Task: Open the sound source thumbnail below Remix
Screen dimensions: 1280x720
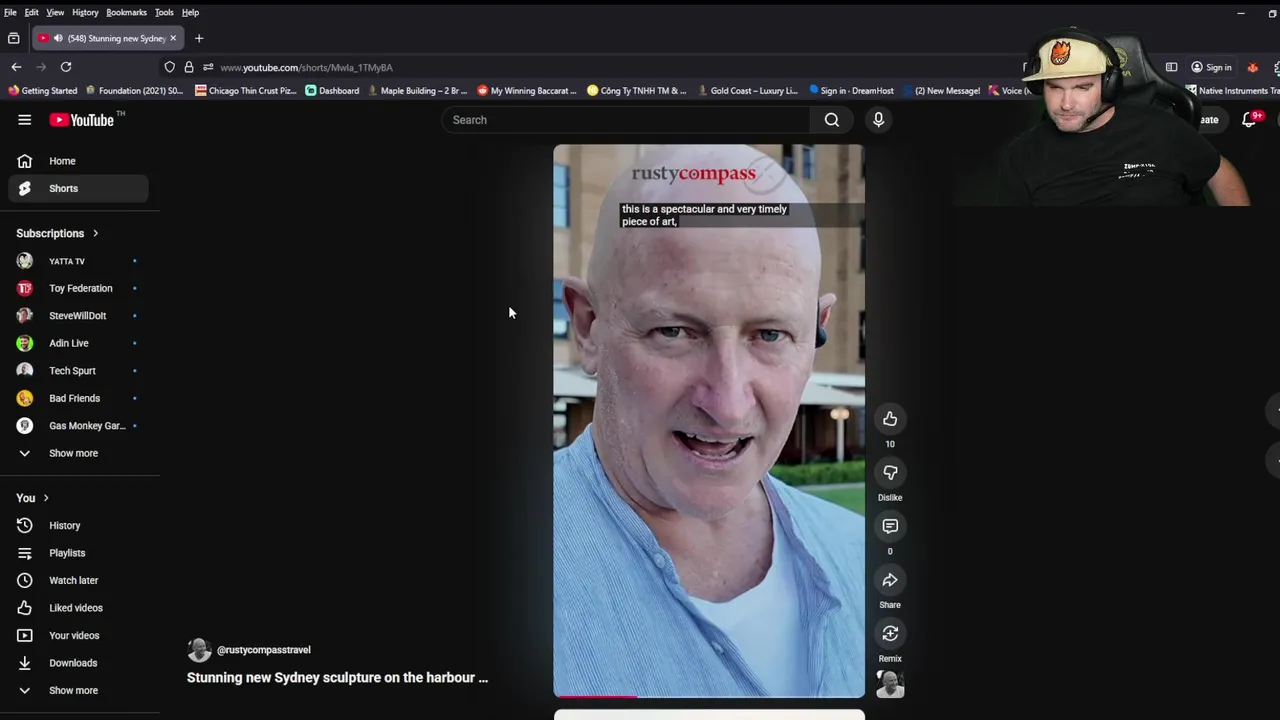Action: click(x=890, y=684)
